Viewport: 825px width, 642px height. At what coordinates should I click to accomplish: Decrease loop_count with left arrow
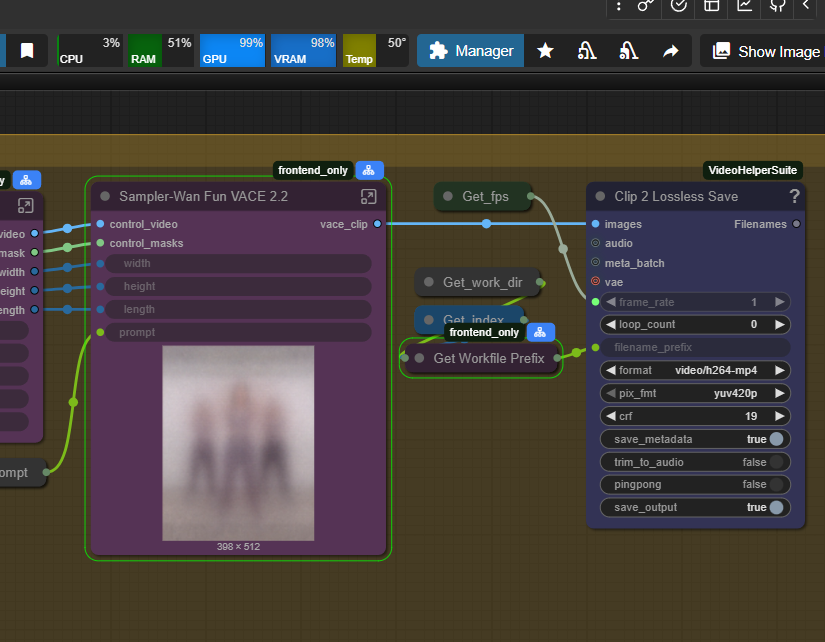tap(610, 325)
